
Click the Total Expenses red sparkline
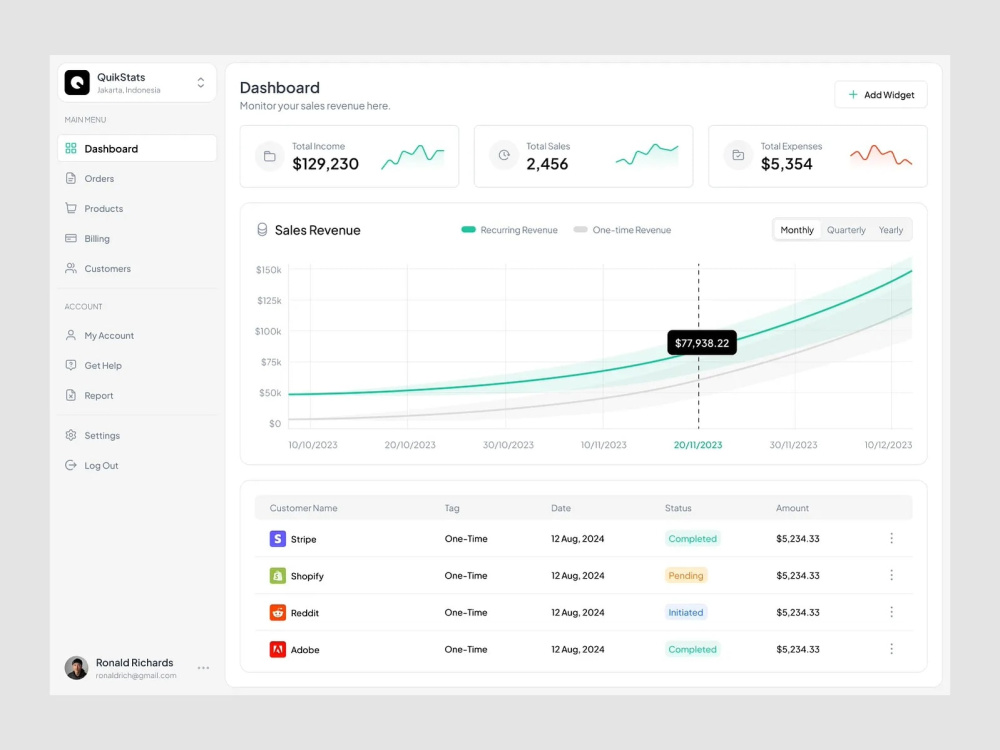click(x=881, y=155)
